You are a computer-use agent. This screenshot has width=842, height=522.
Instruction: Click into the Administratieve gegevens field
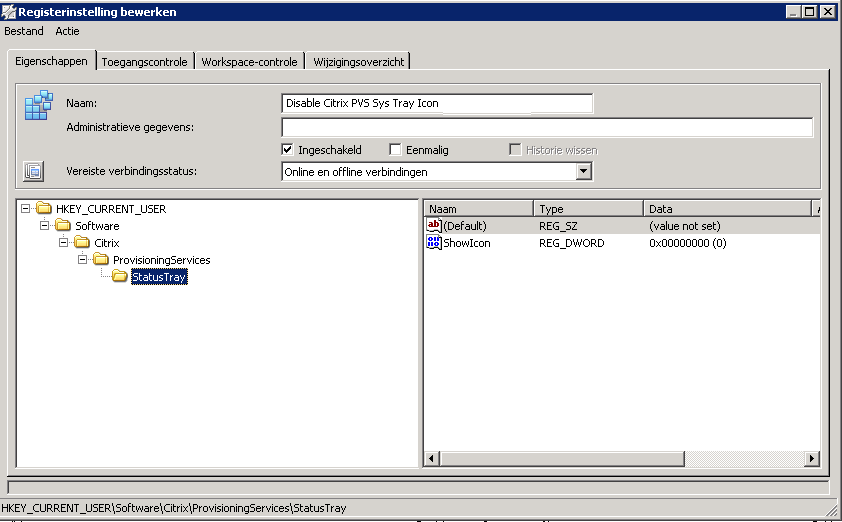(547, 127)
